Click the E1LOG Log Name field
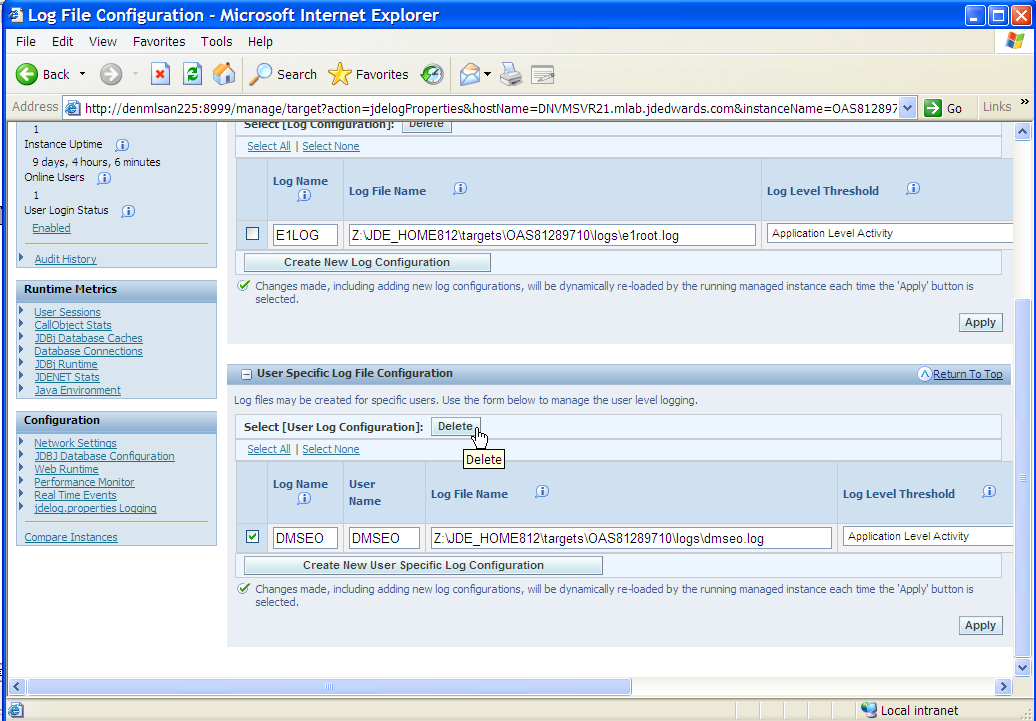This screenshot has height=721, width=1036. tap(305, 235)
